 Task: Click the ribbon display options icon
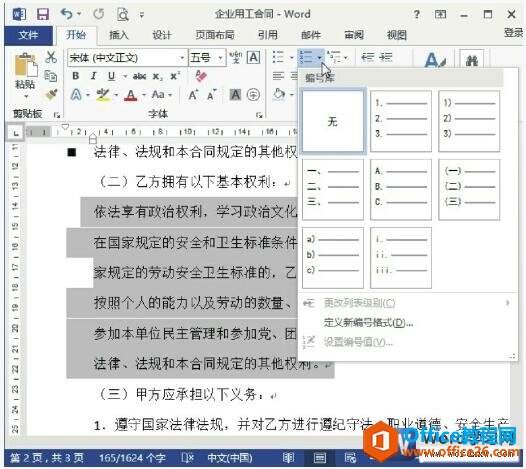coord(440,14)
